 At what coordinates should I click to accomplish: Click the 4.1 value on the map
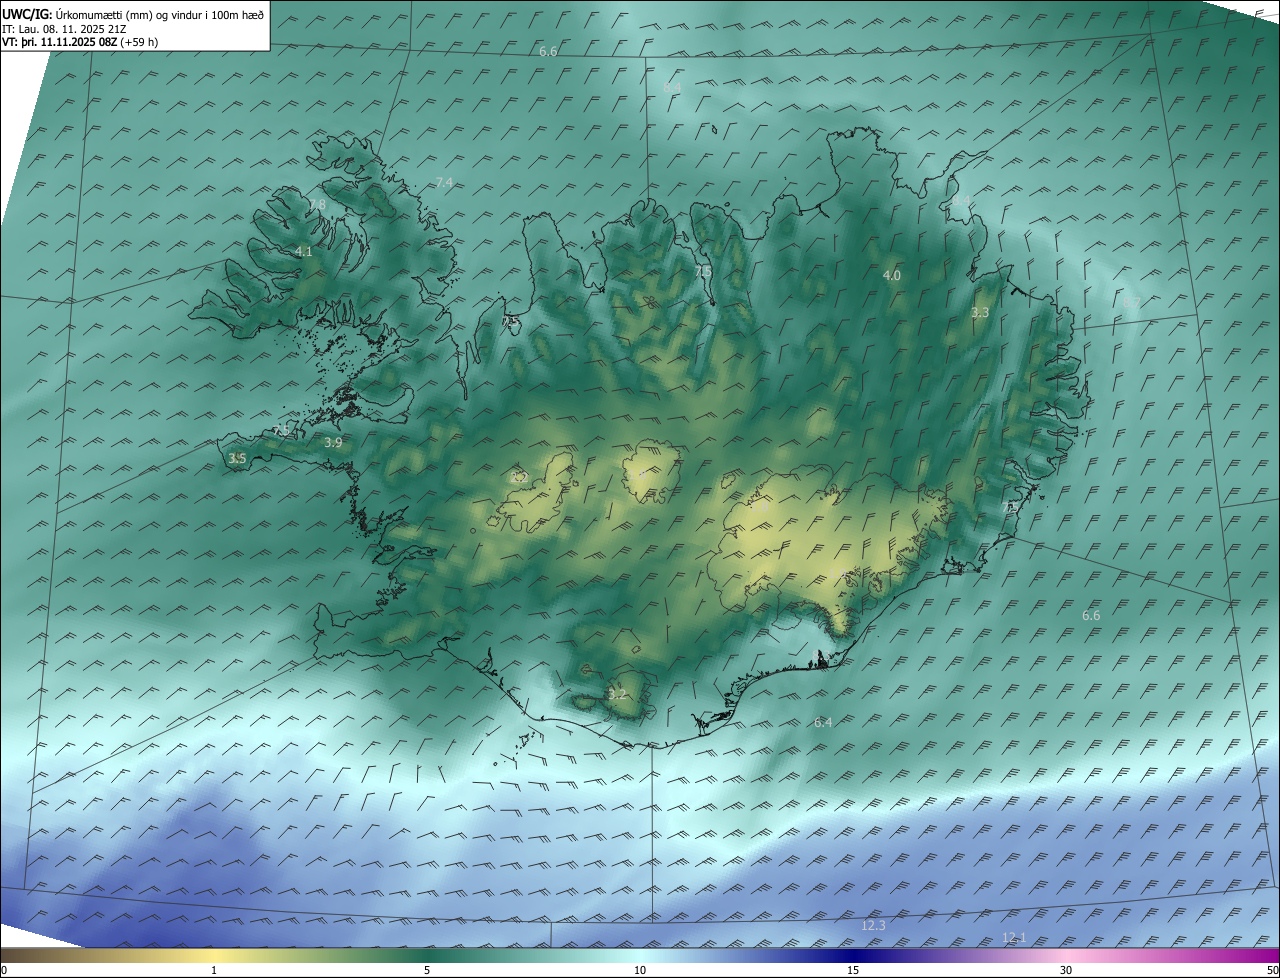304,252
